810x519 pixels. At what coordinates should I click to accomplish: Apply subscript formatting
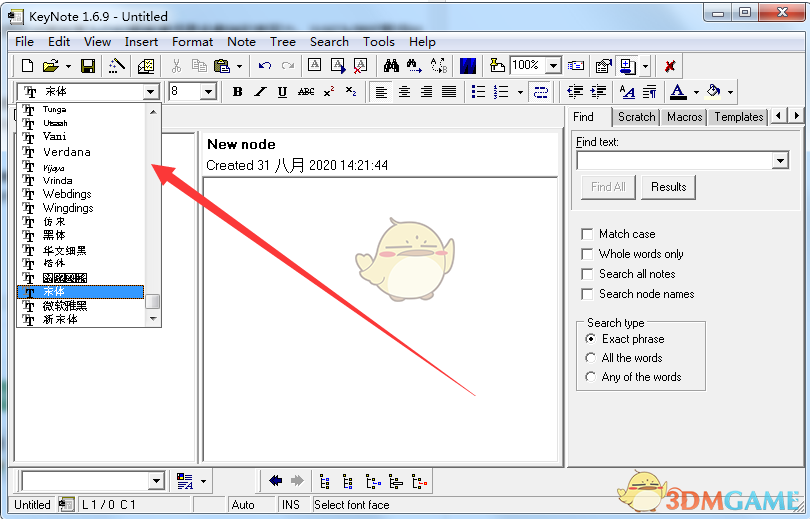click(351, 92)
